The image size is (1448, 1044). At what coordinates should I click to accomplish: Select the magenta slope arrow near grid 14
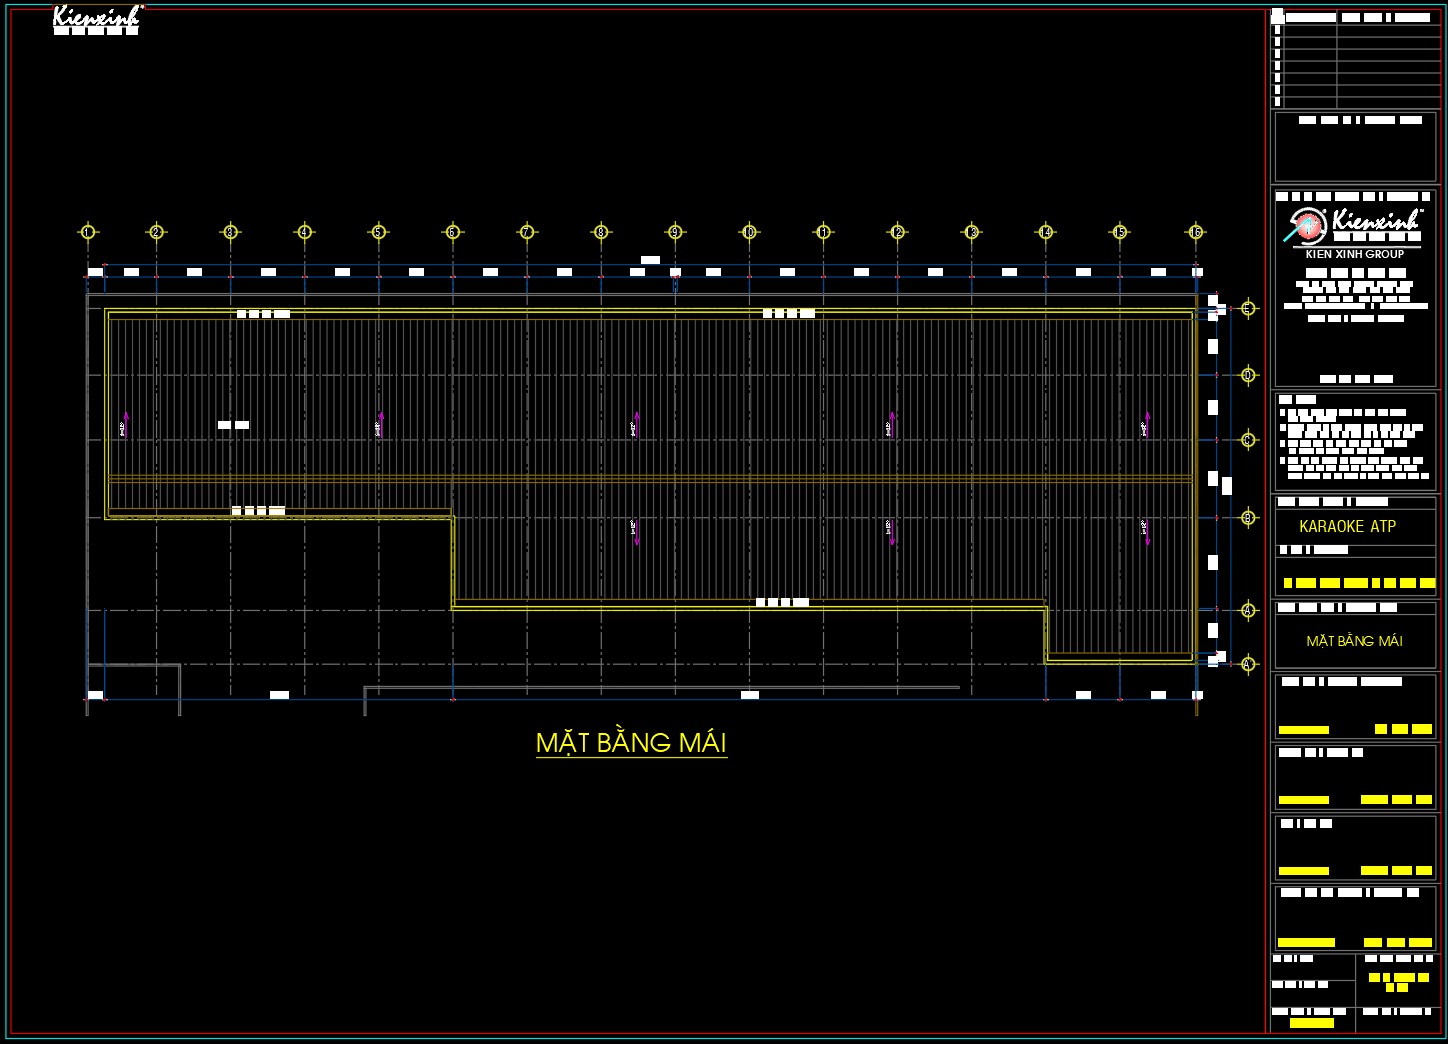1145,425
